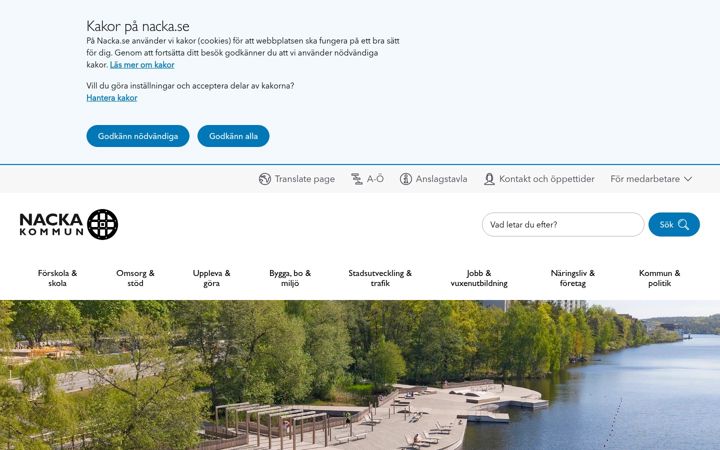Open Hantera kakor link

pyautogui.click(x=112, y=98)
